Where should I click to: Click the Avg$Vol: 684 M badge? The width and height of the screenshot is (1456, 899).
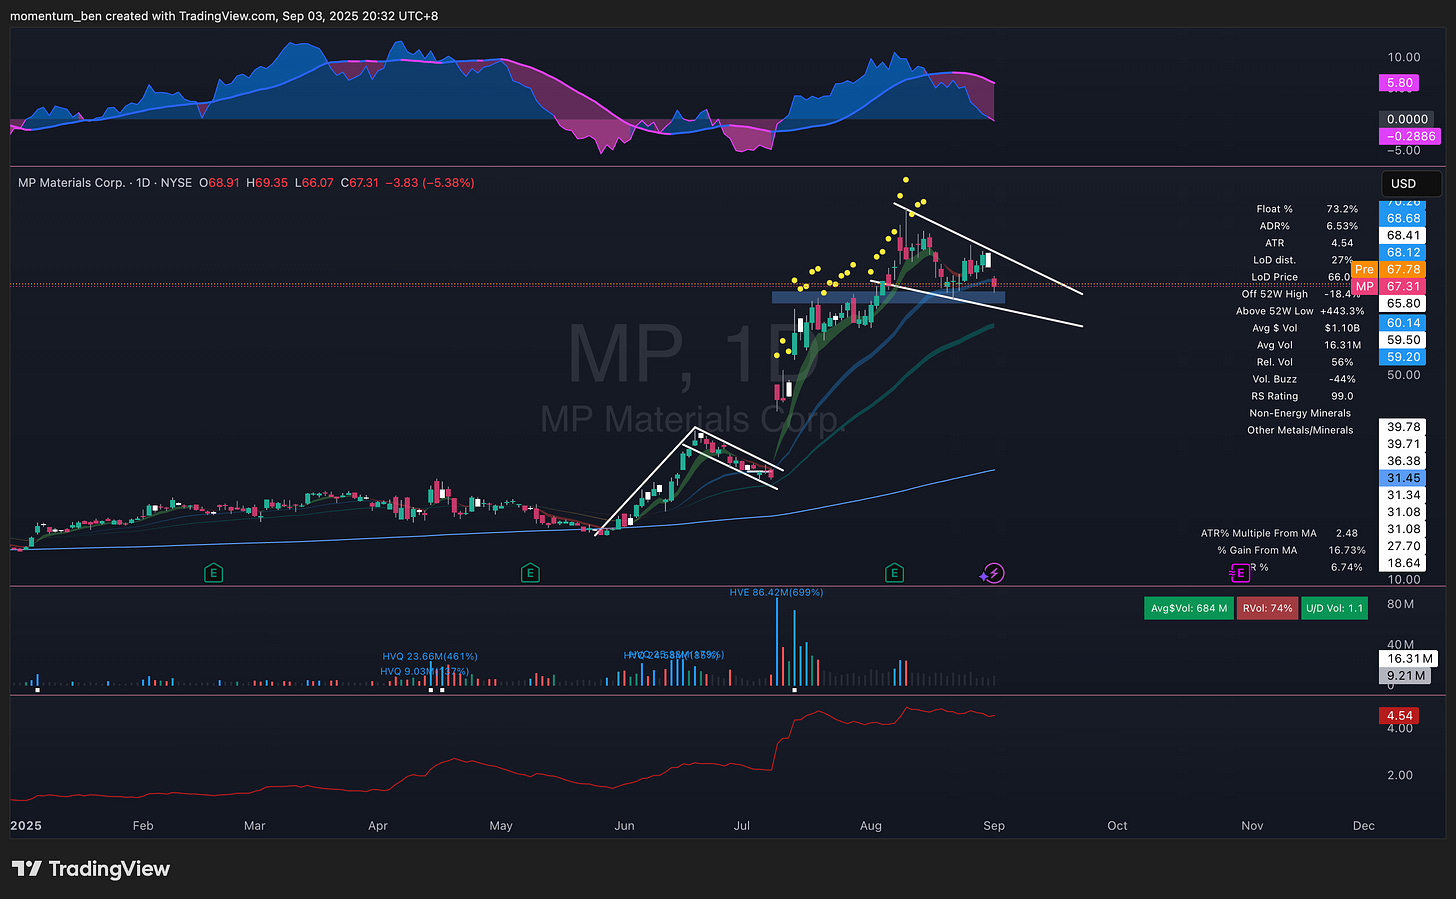click(1189, 608)
